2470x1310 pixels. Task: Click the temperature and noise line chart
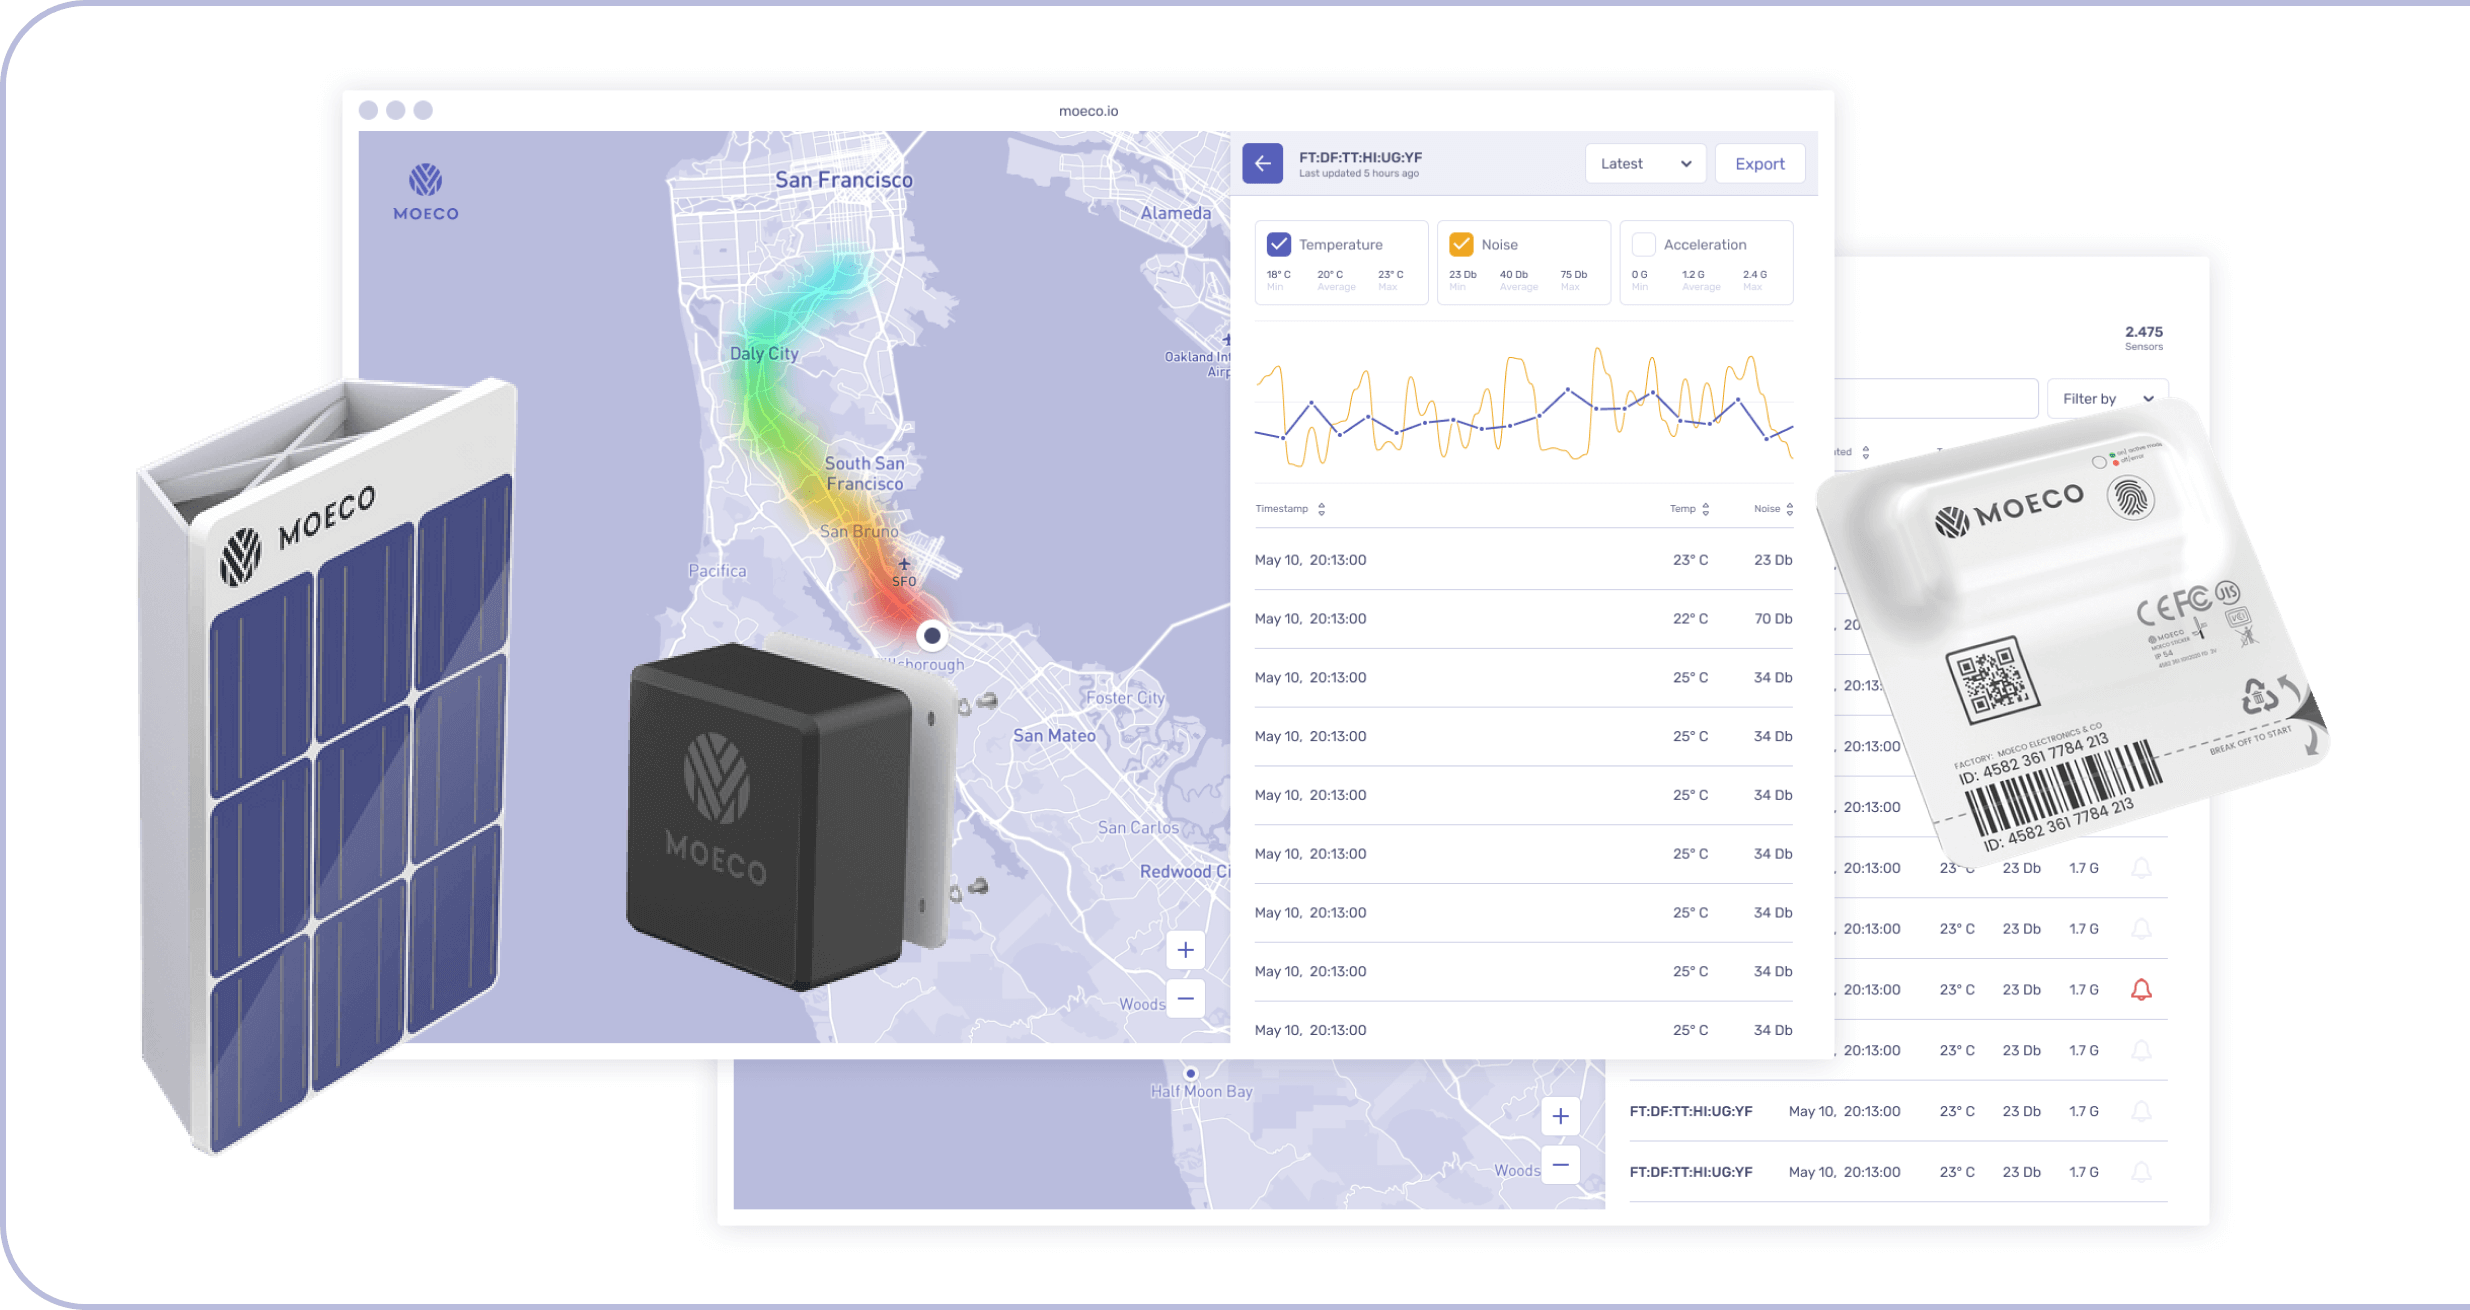1523,407
